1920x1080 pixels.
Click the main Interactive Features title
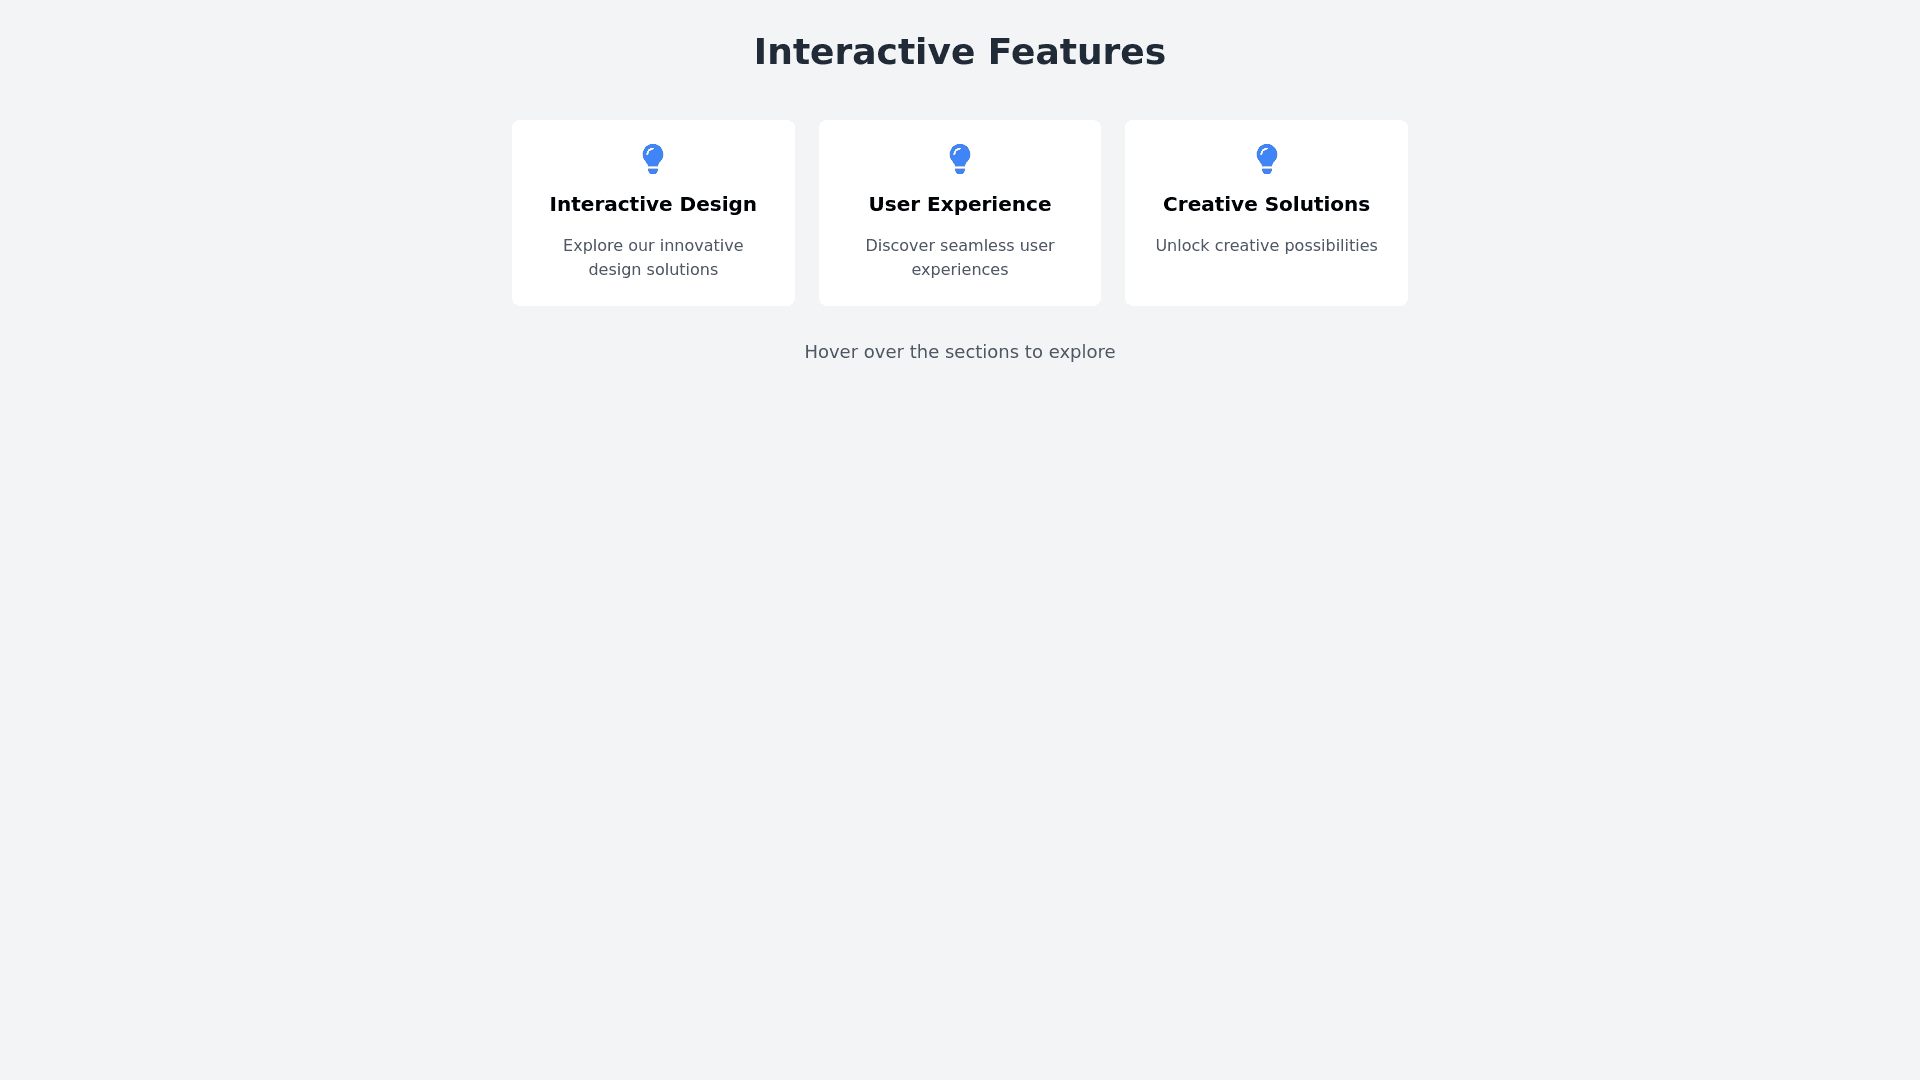coord(960,52)
